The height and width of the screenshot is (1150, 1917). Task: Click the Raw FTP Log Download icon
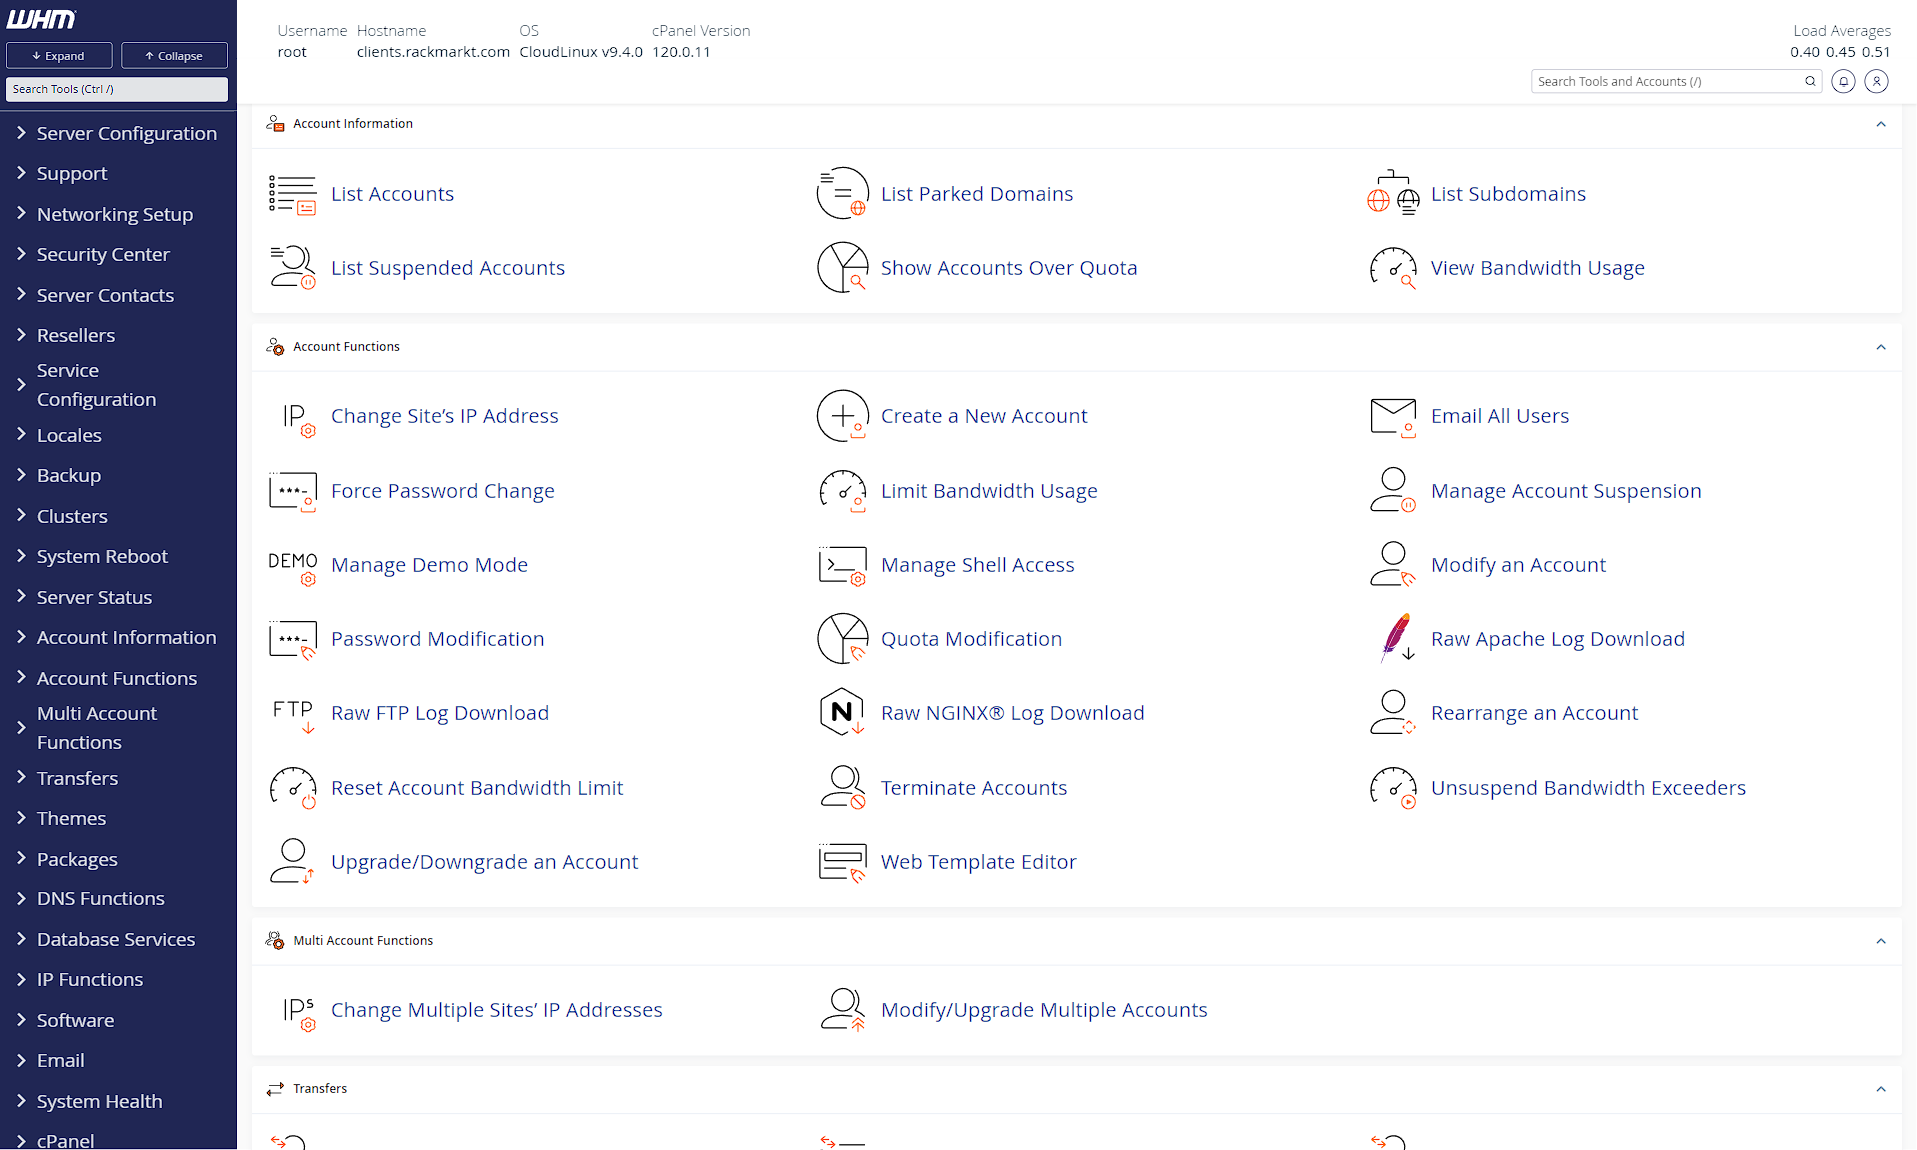coord(292,715)
